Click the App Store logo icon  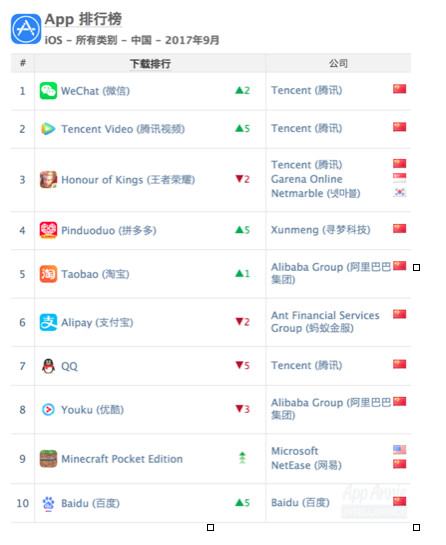tap(26, 29)
